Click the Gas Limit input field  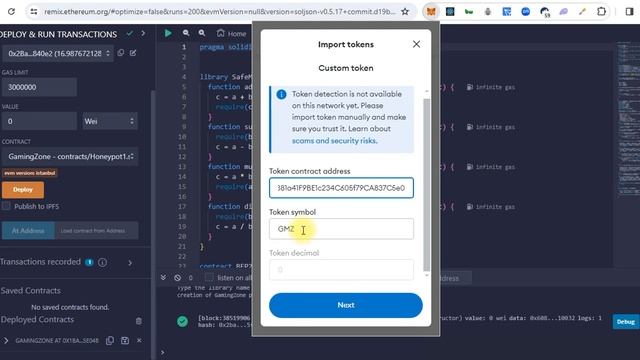coord(39,87)
